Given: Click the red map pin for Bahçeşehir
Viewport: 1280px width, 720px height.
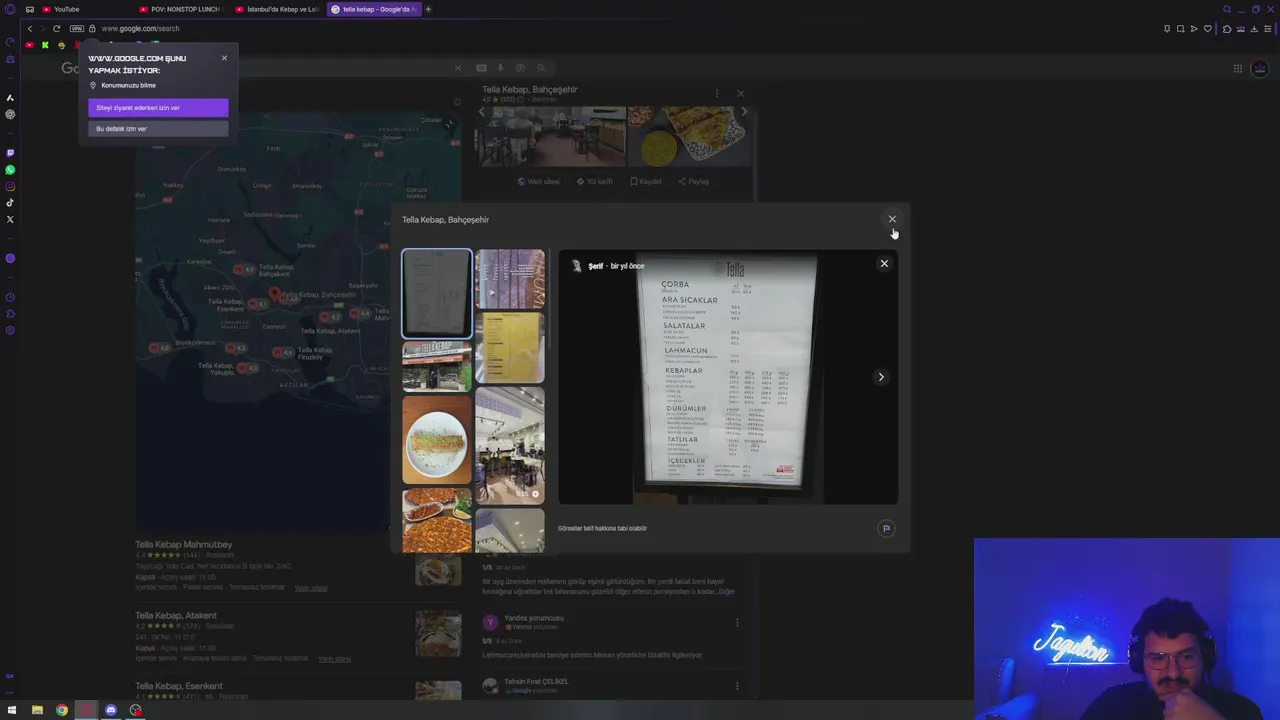Looking at the screenshot, I should 274,294.
